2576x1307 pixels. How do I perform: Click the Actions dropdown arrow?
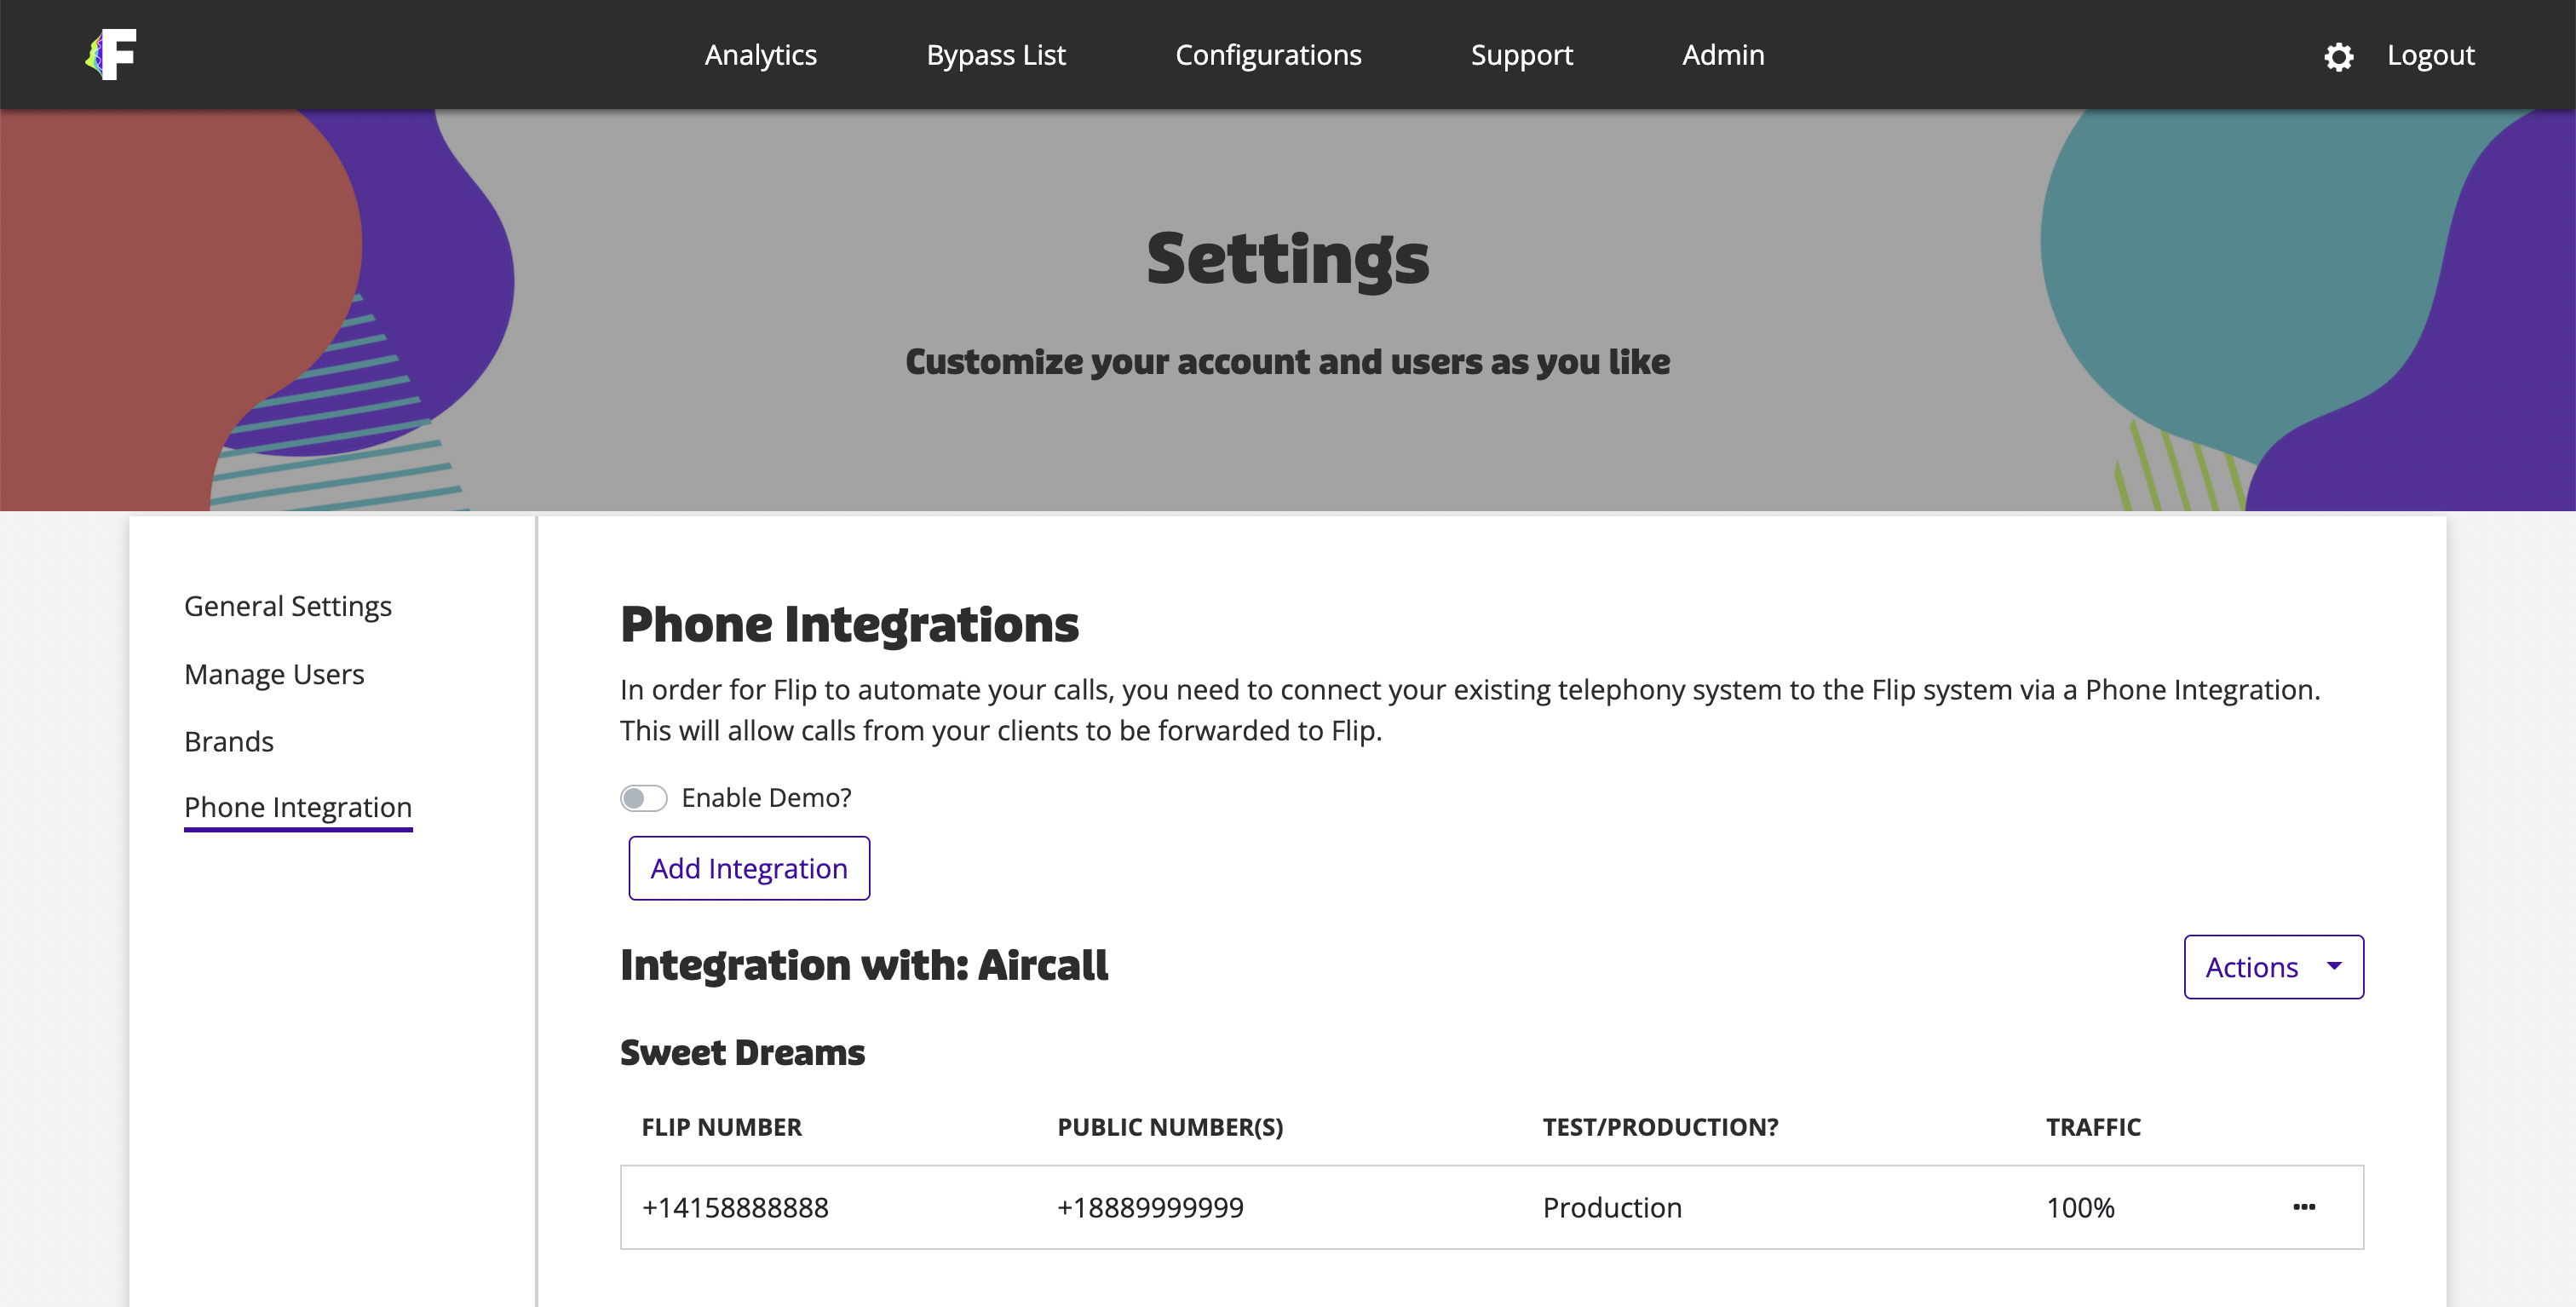[2334, 966]
